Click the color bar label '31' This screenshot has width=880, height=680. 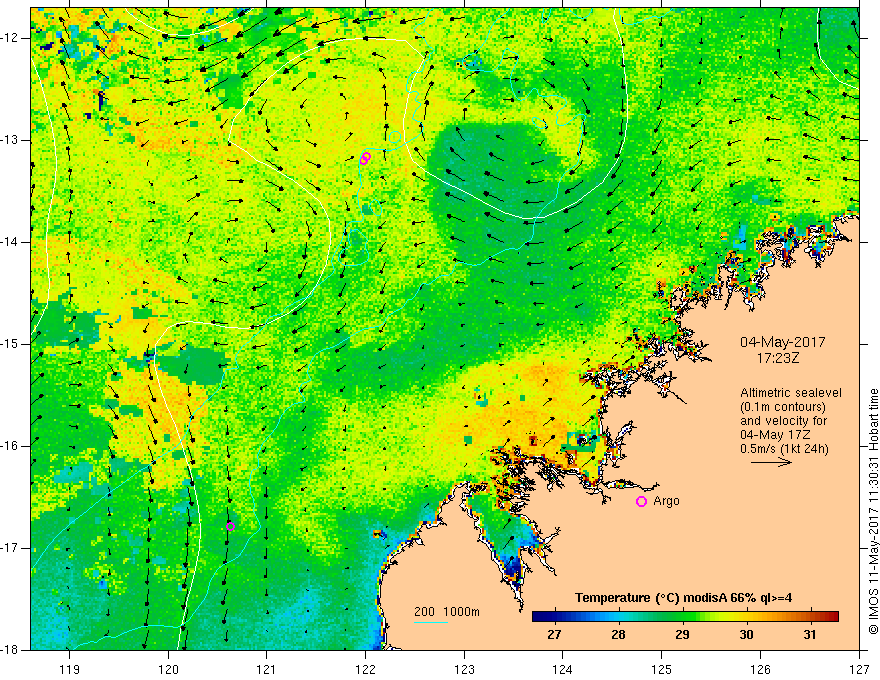[x=809, y=635]
